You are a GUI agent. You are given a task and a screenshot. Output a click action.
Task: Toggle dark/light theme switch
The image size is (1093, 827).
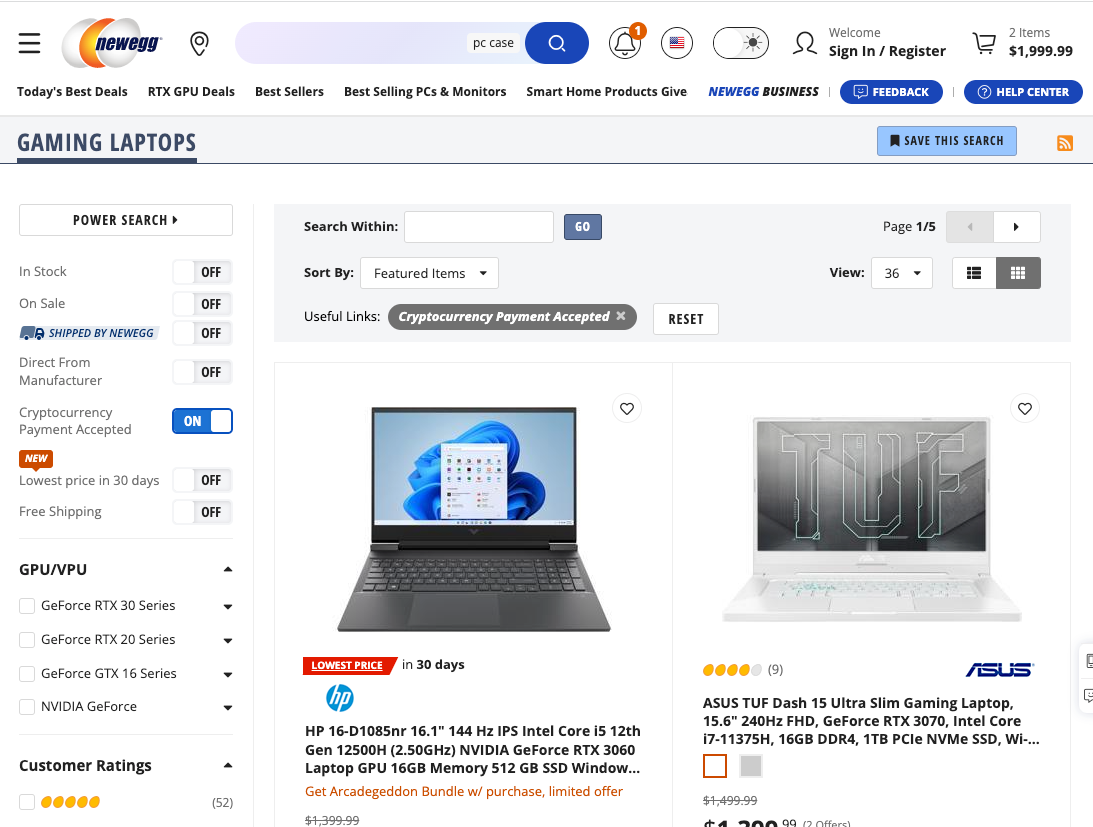740,43
